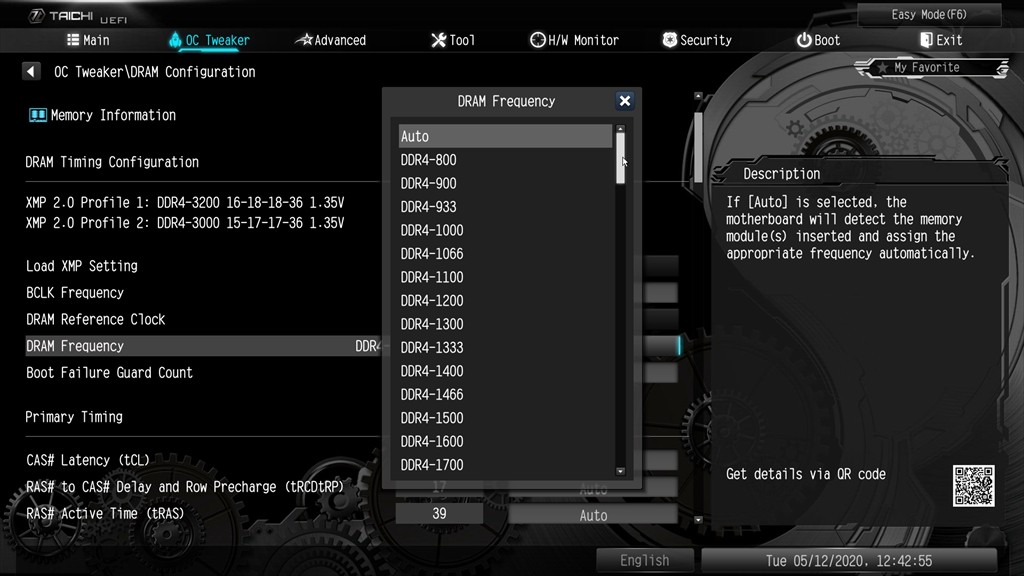
Task: Open My Favorite
Action: [933, 67]
